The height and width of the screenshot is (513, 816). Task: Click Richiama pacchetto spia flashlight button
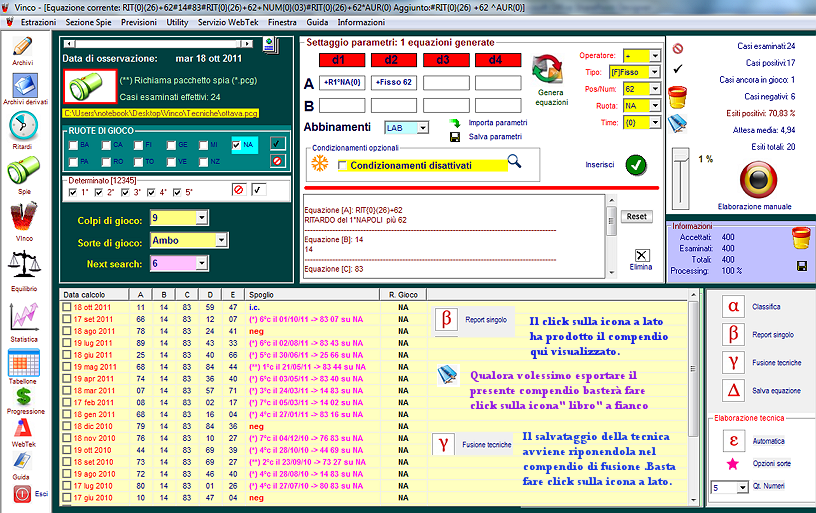click(90, 86)
